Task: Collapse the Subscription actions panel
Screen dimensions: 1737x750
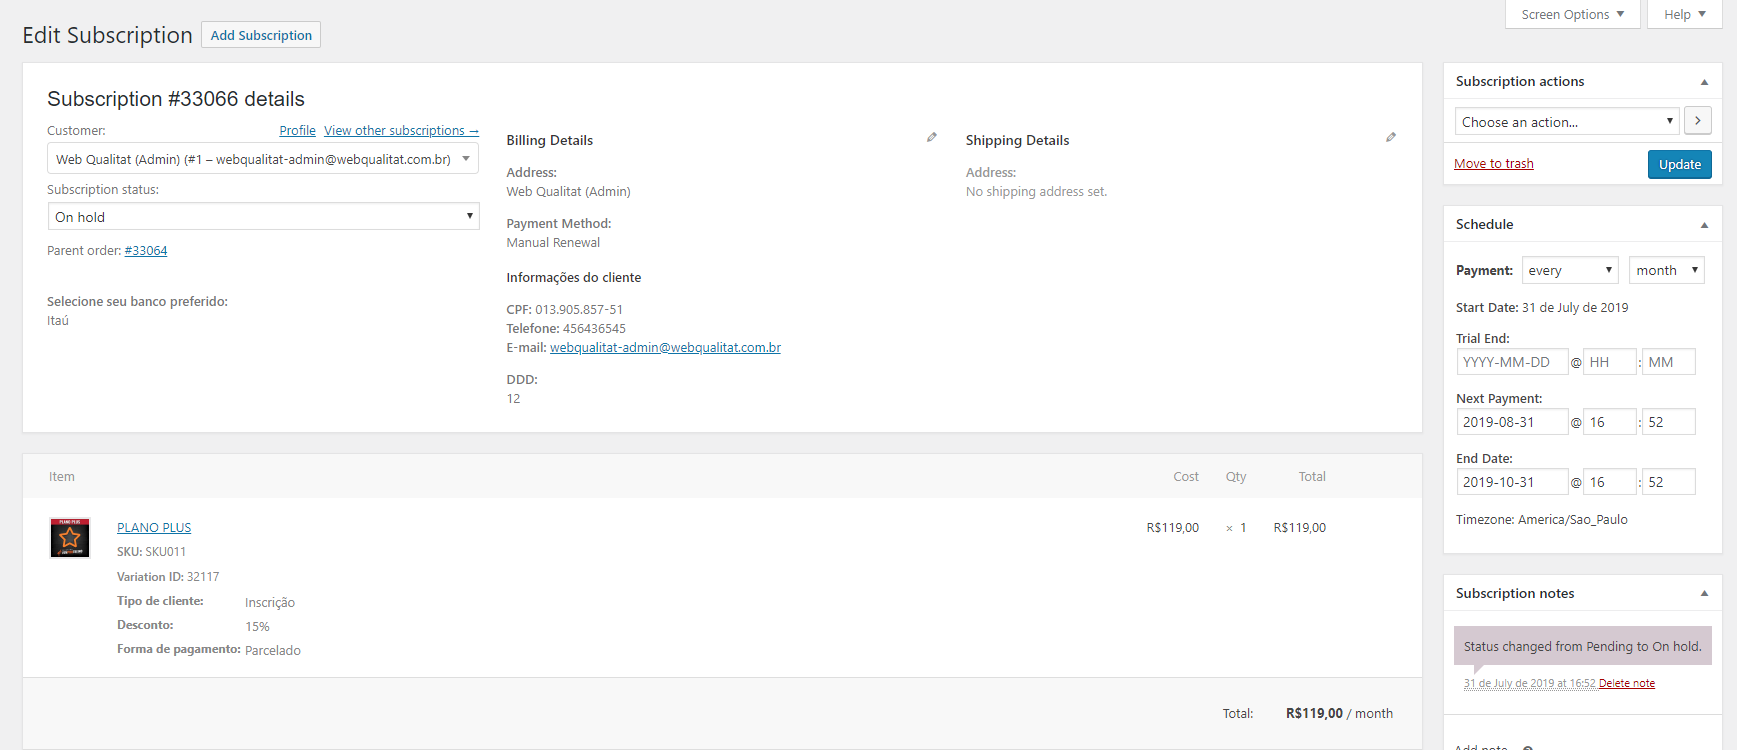Action: point(1704,82)
